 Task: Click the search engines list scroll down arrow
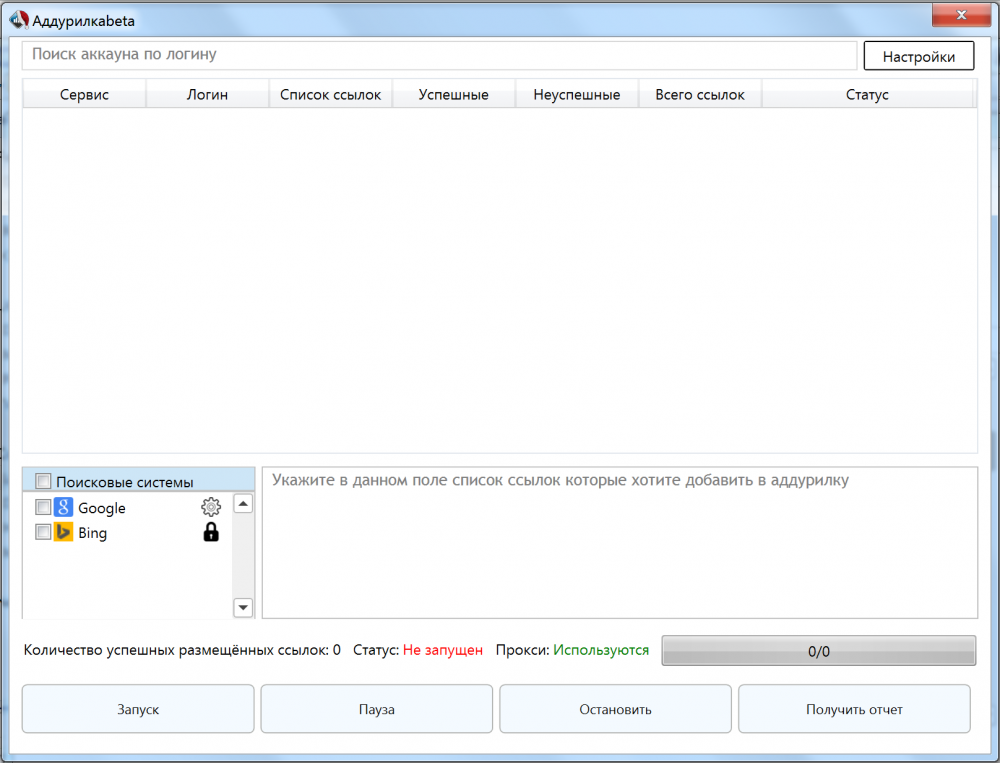point(243,607)
